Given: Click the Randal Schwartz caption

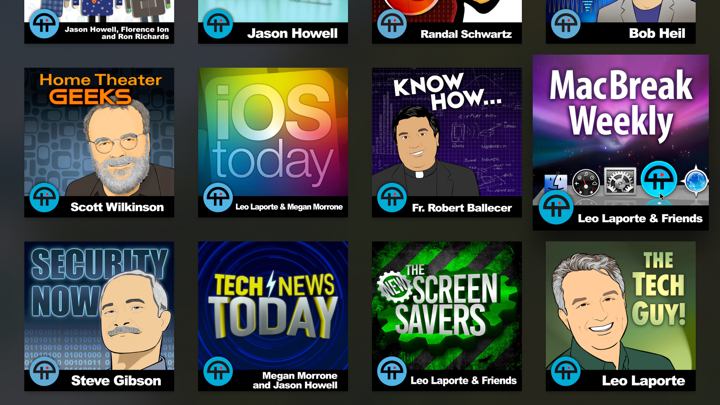Looking at the screenshot, I should [466, 34].
